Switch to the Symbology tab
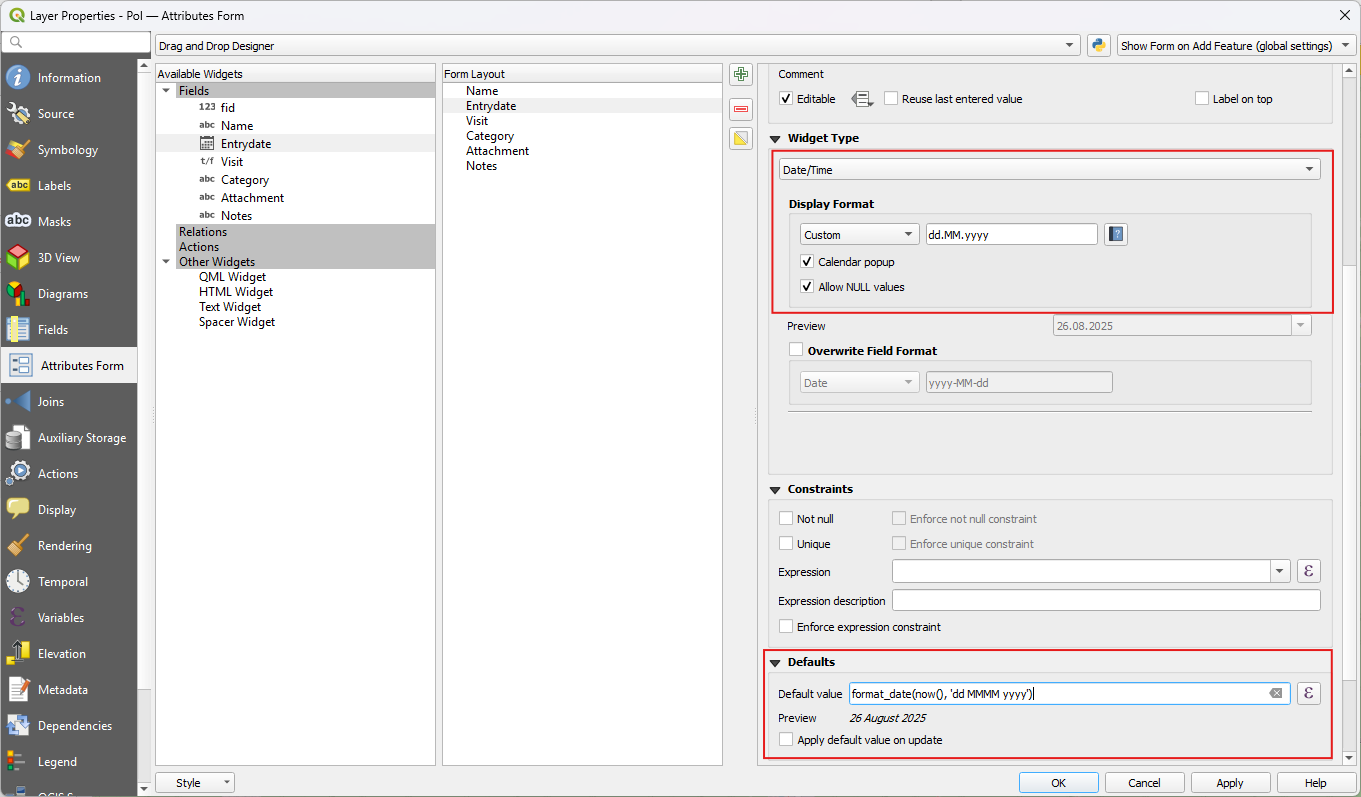This screenshot has width=1361, height=797. [x=68, y=150]
